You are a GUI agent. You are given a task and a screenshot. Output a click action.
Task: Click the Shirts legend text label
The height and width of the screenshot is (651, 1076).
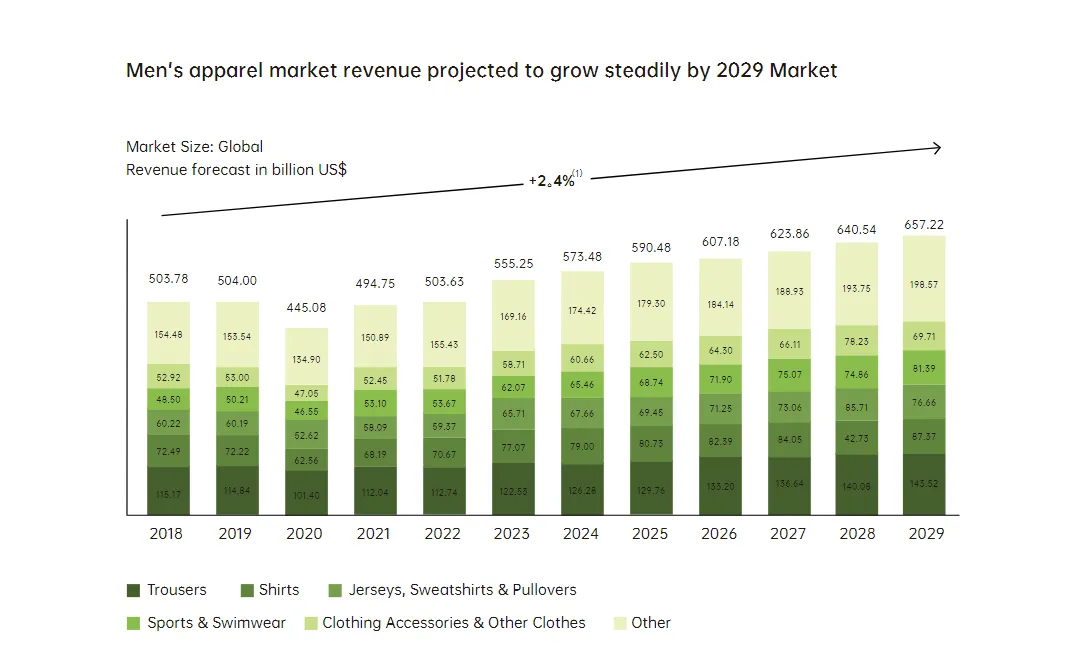click(279, 590)
